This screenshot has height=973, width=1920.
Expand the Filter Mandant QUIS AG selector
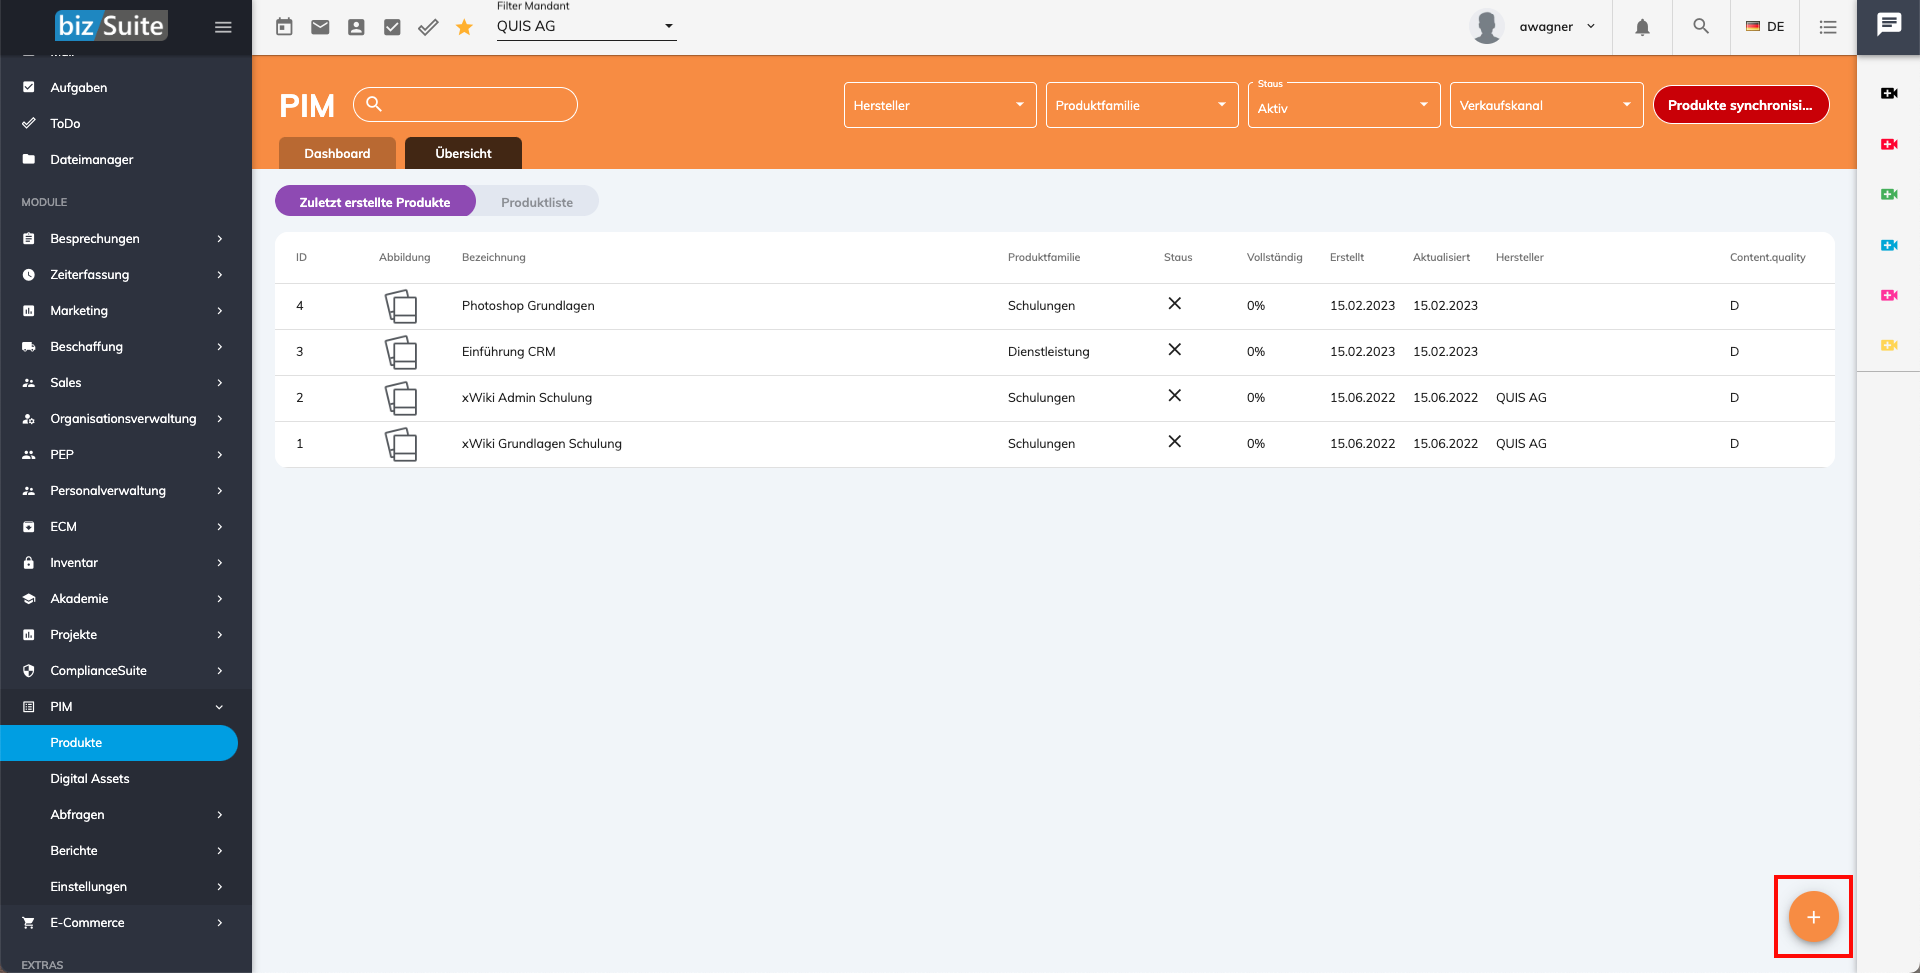pyautogui.click(x=586, y=26)
